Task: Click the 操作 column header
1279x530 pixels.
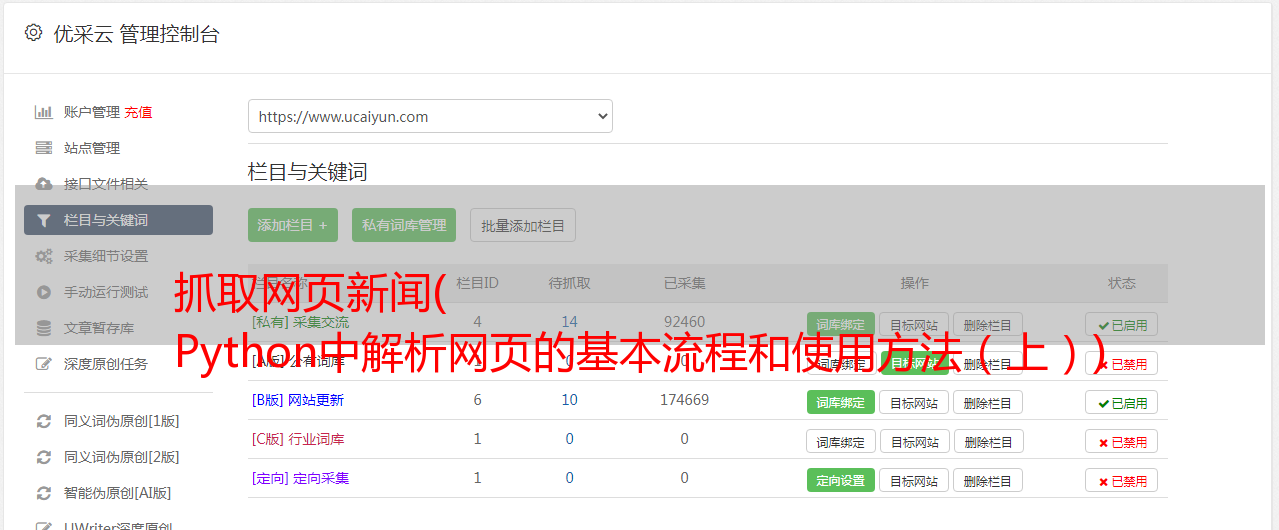Action: click(915, 283)
